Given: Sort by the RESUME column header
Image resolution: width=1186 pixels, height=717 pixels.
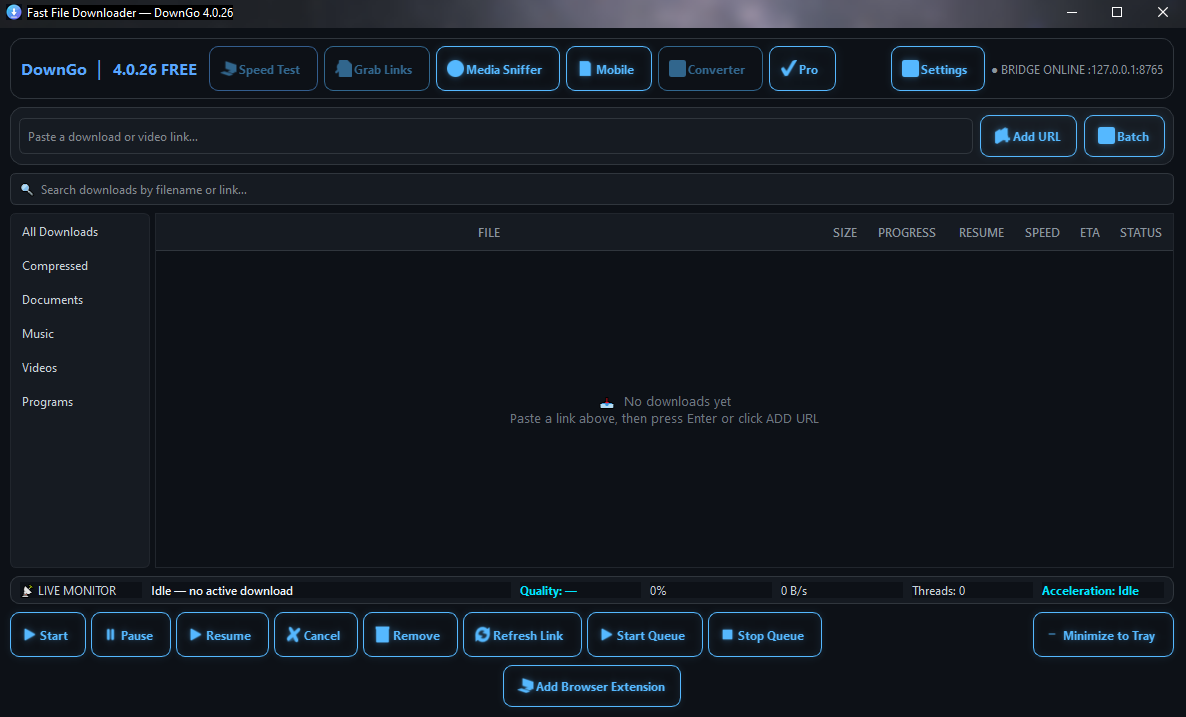Looking at the screenshot, I should click(x=981, y=232).
